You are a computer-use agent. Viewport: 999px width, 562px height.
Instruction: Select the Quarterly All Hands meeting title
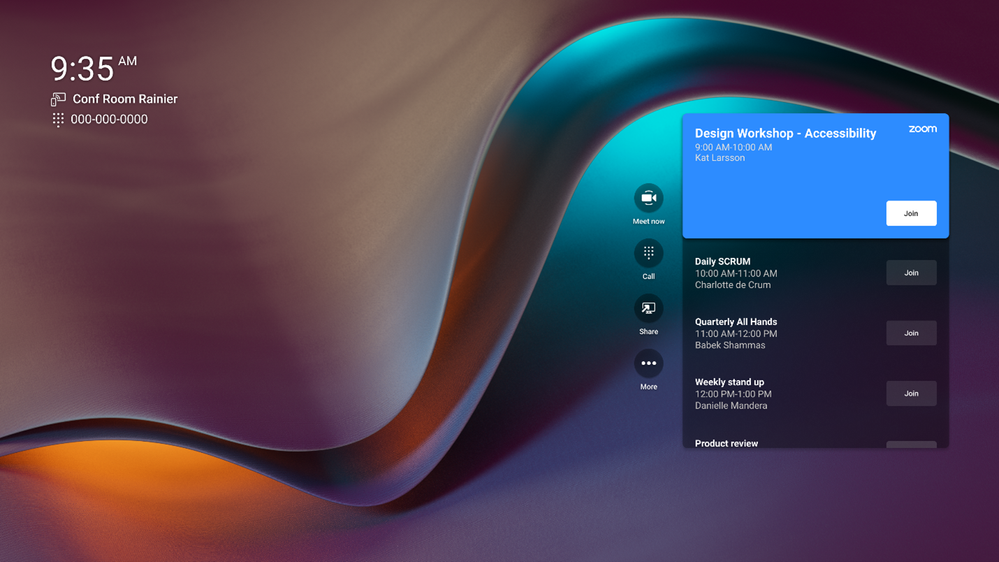pyautogui.click(x=736, y=322)
